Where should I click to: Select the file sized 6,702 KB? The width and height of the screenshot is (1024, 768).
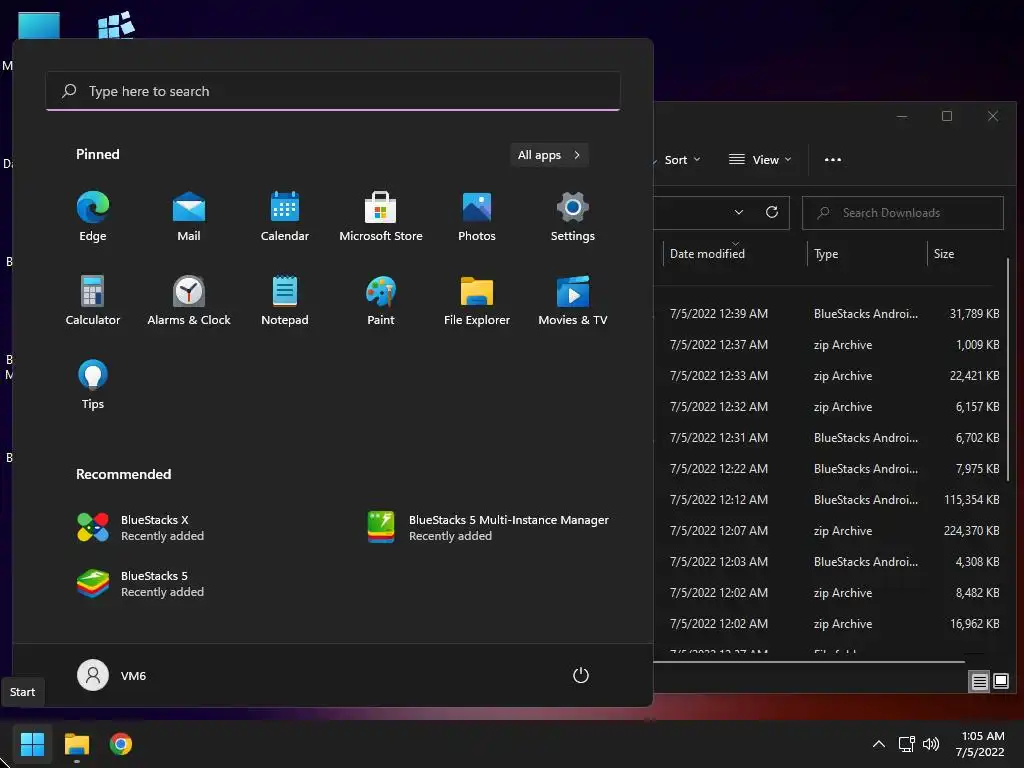pos(829,438)
